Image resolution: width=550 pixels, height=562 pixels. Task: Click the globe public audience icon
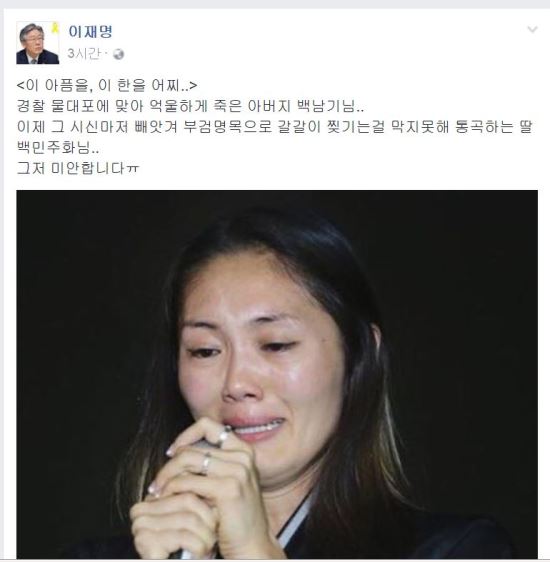118,54
